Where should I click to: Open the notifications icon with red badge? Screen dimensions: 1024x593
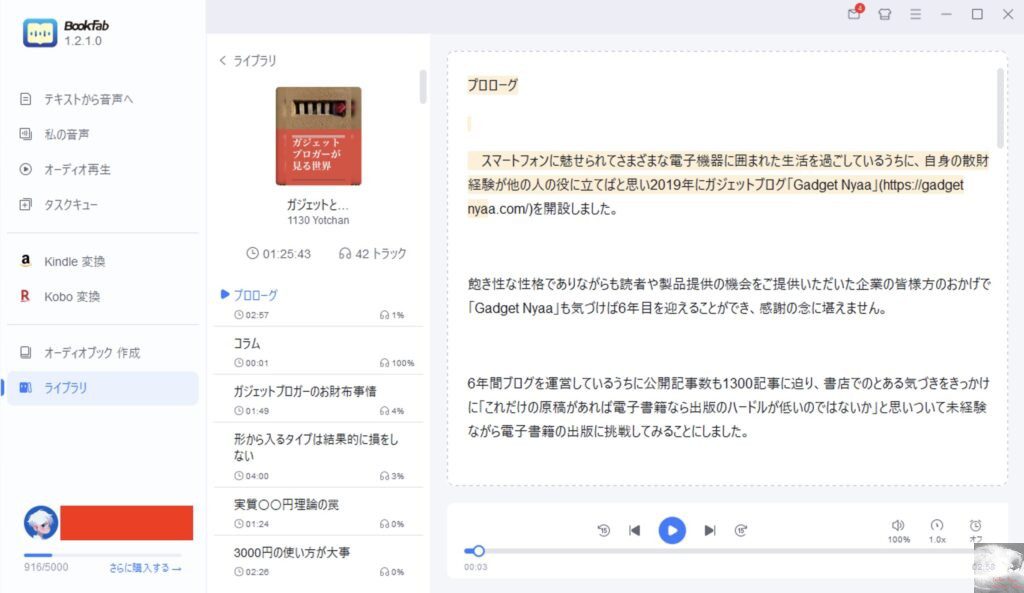[x=855, y=13]
